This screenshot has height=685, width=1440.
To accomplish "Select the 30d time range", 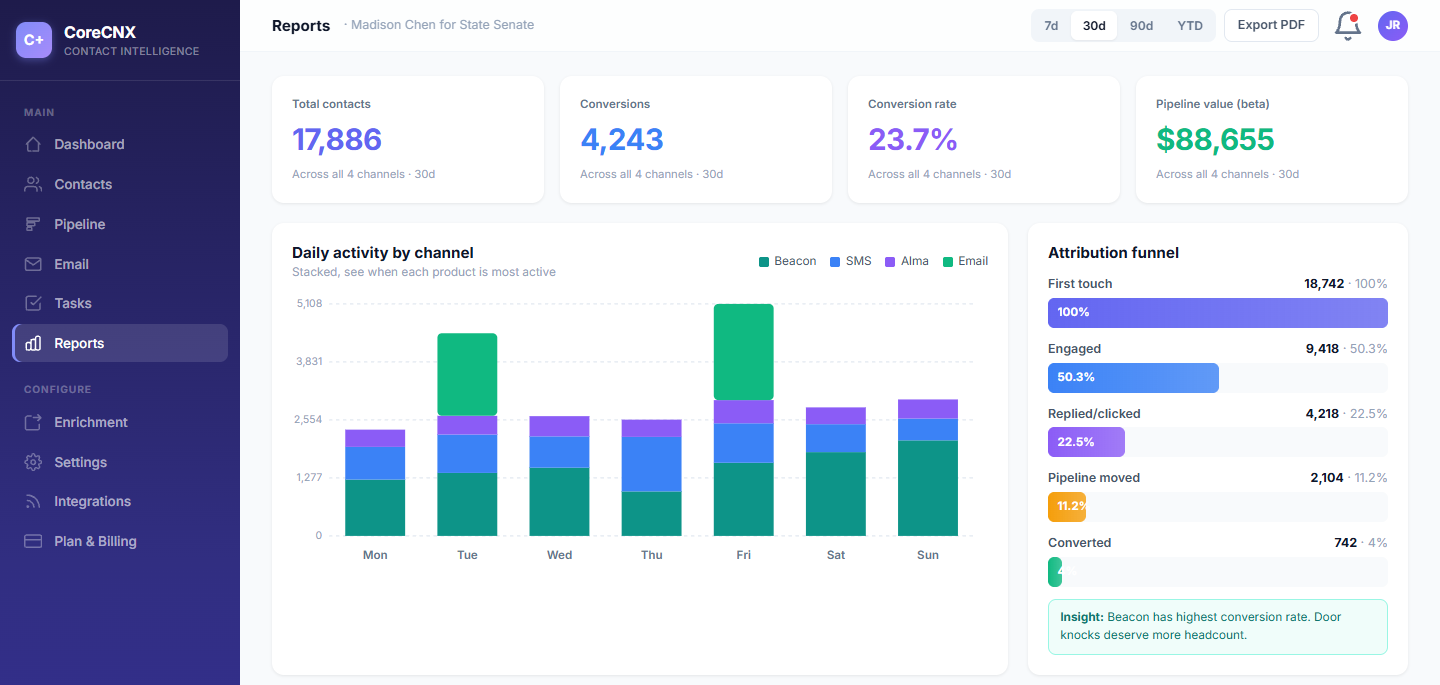I will click(1094, 26).
